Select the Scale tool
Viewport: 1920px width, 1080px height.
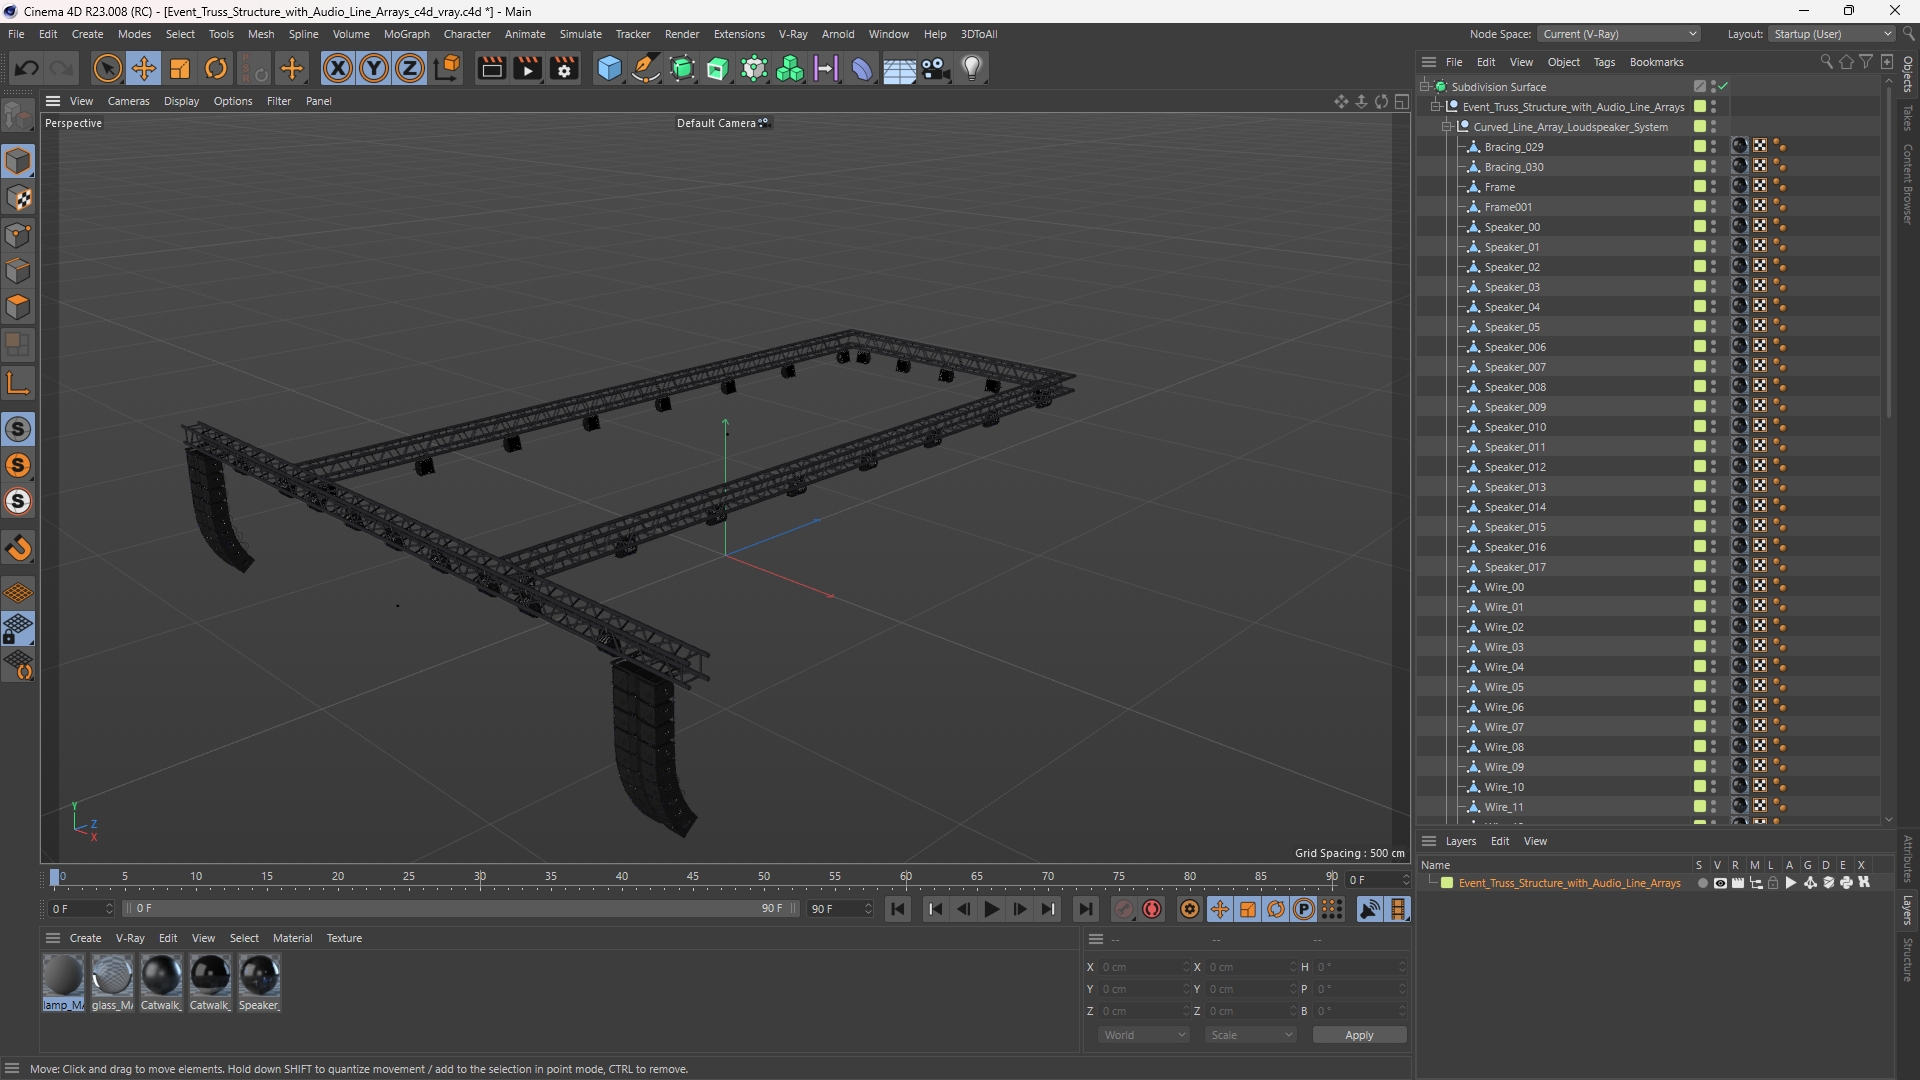pos(180,68)
